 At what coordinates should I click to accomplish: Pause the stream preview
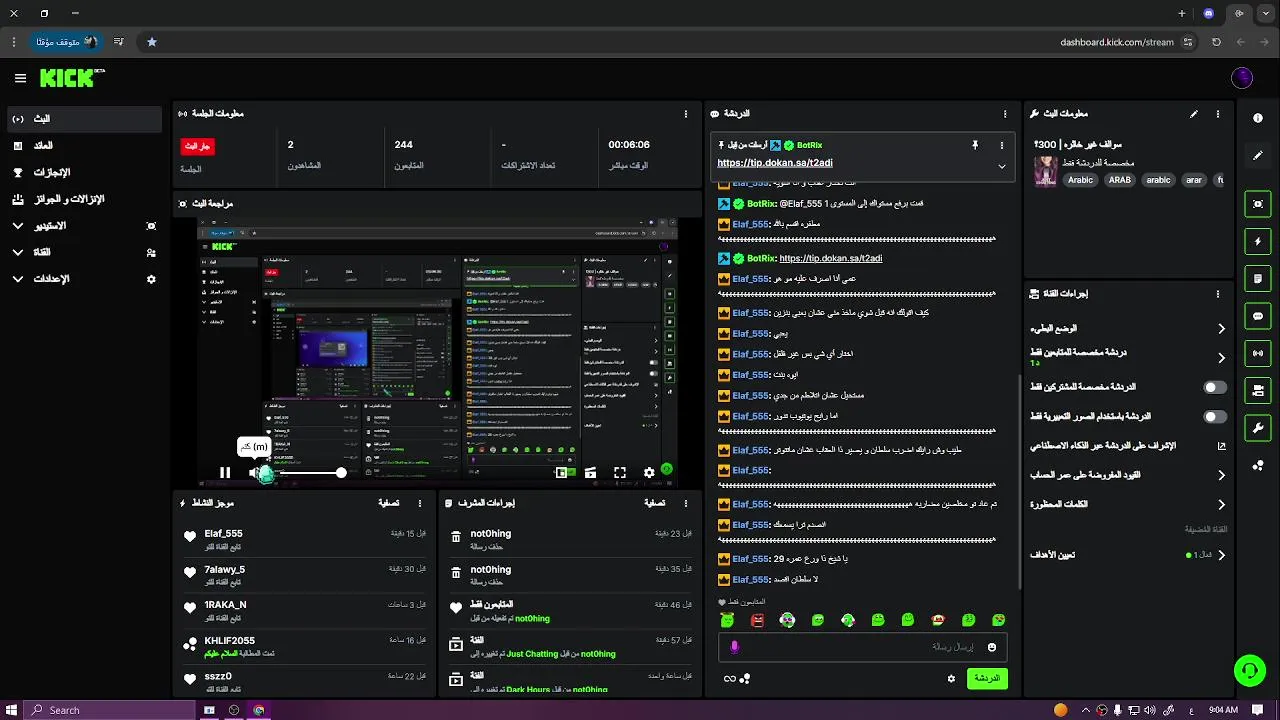point(225,473)
